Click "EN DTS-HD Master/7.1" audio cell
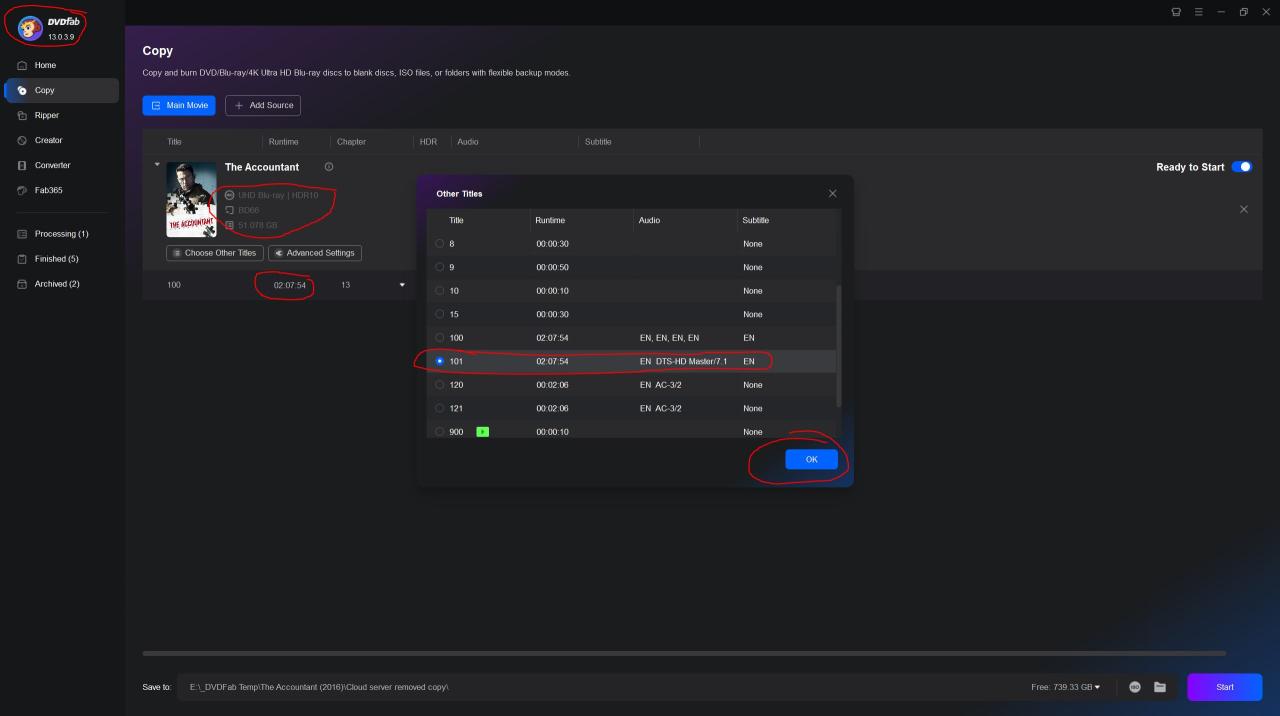Image resolution: width=1280 pixels, height=716 pixels. (x=684, y=361)
